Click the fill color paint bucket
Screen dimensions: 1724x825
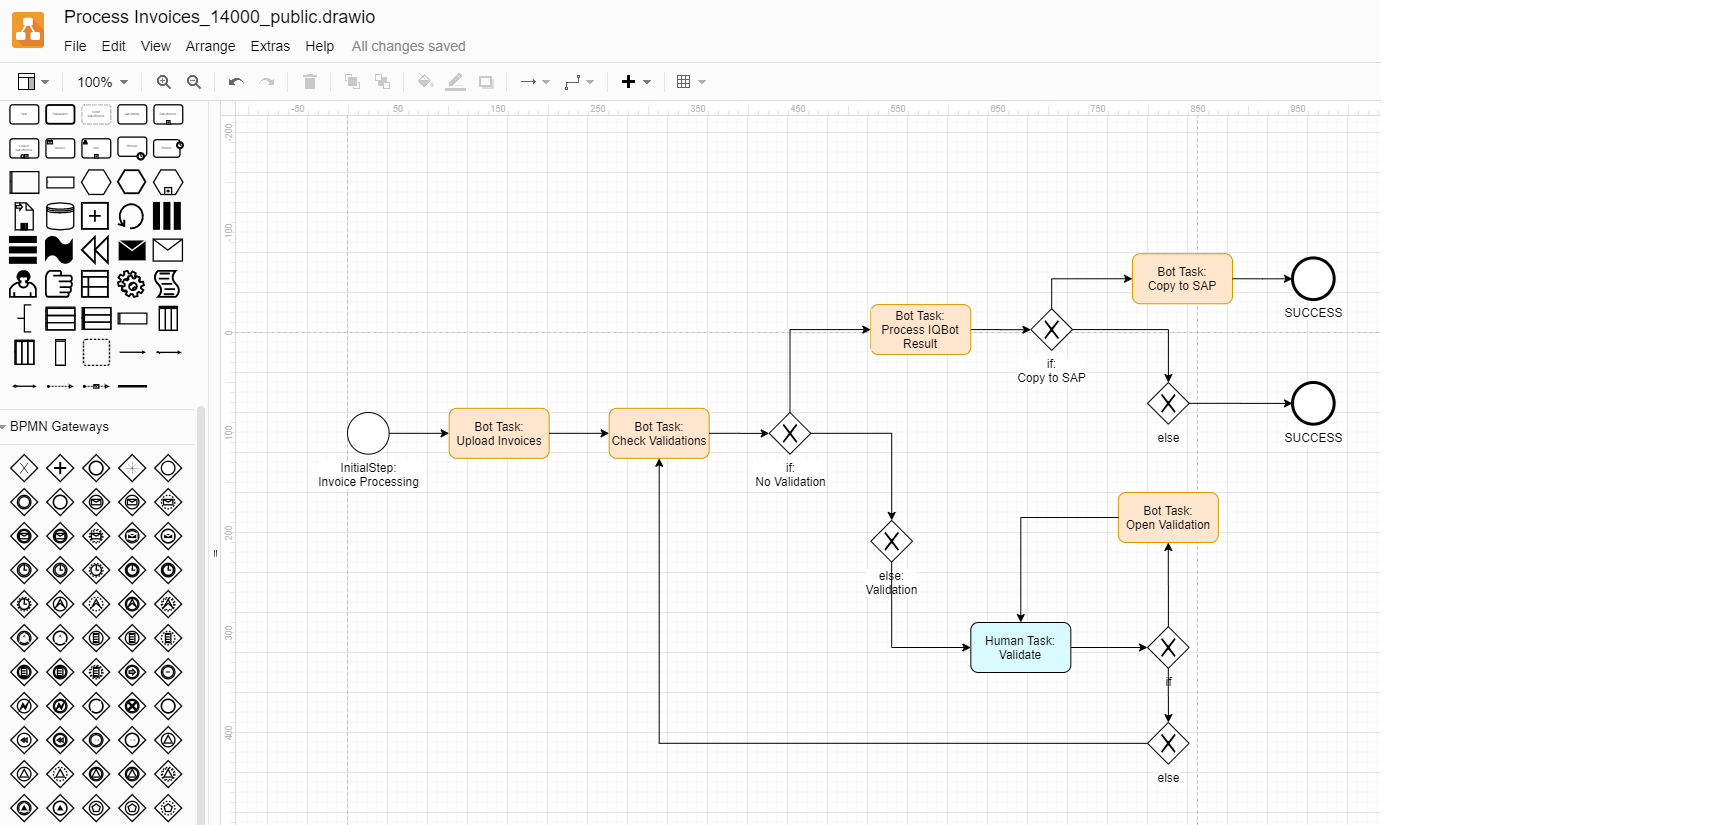click(425, 82)
